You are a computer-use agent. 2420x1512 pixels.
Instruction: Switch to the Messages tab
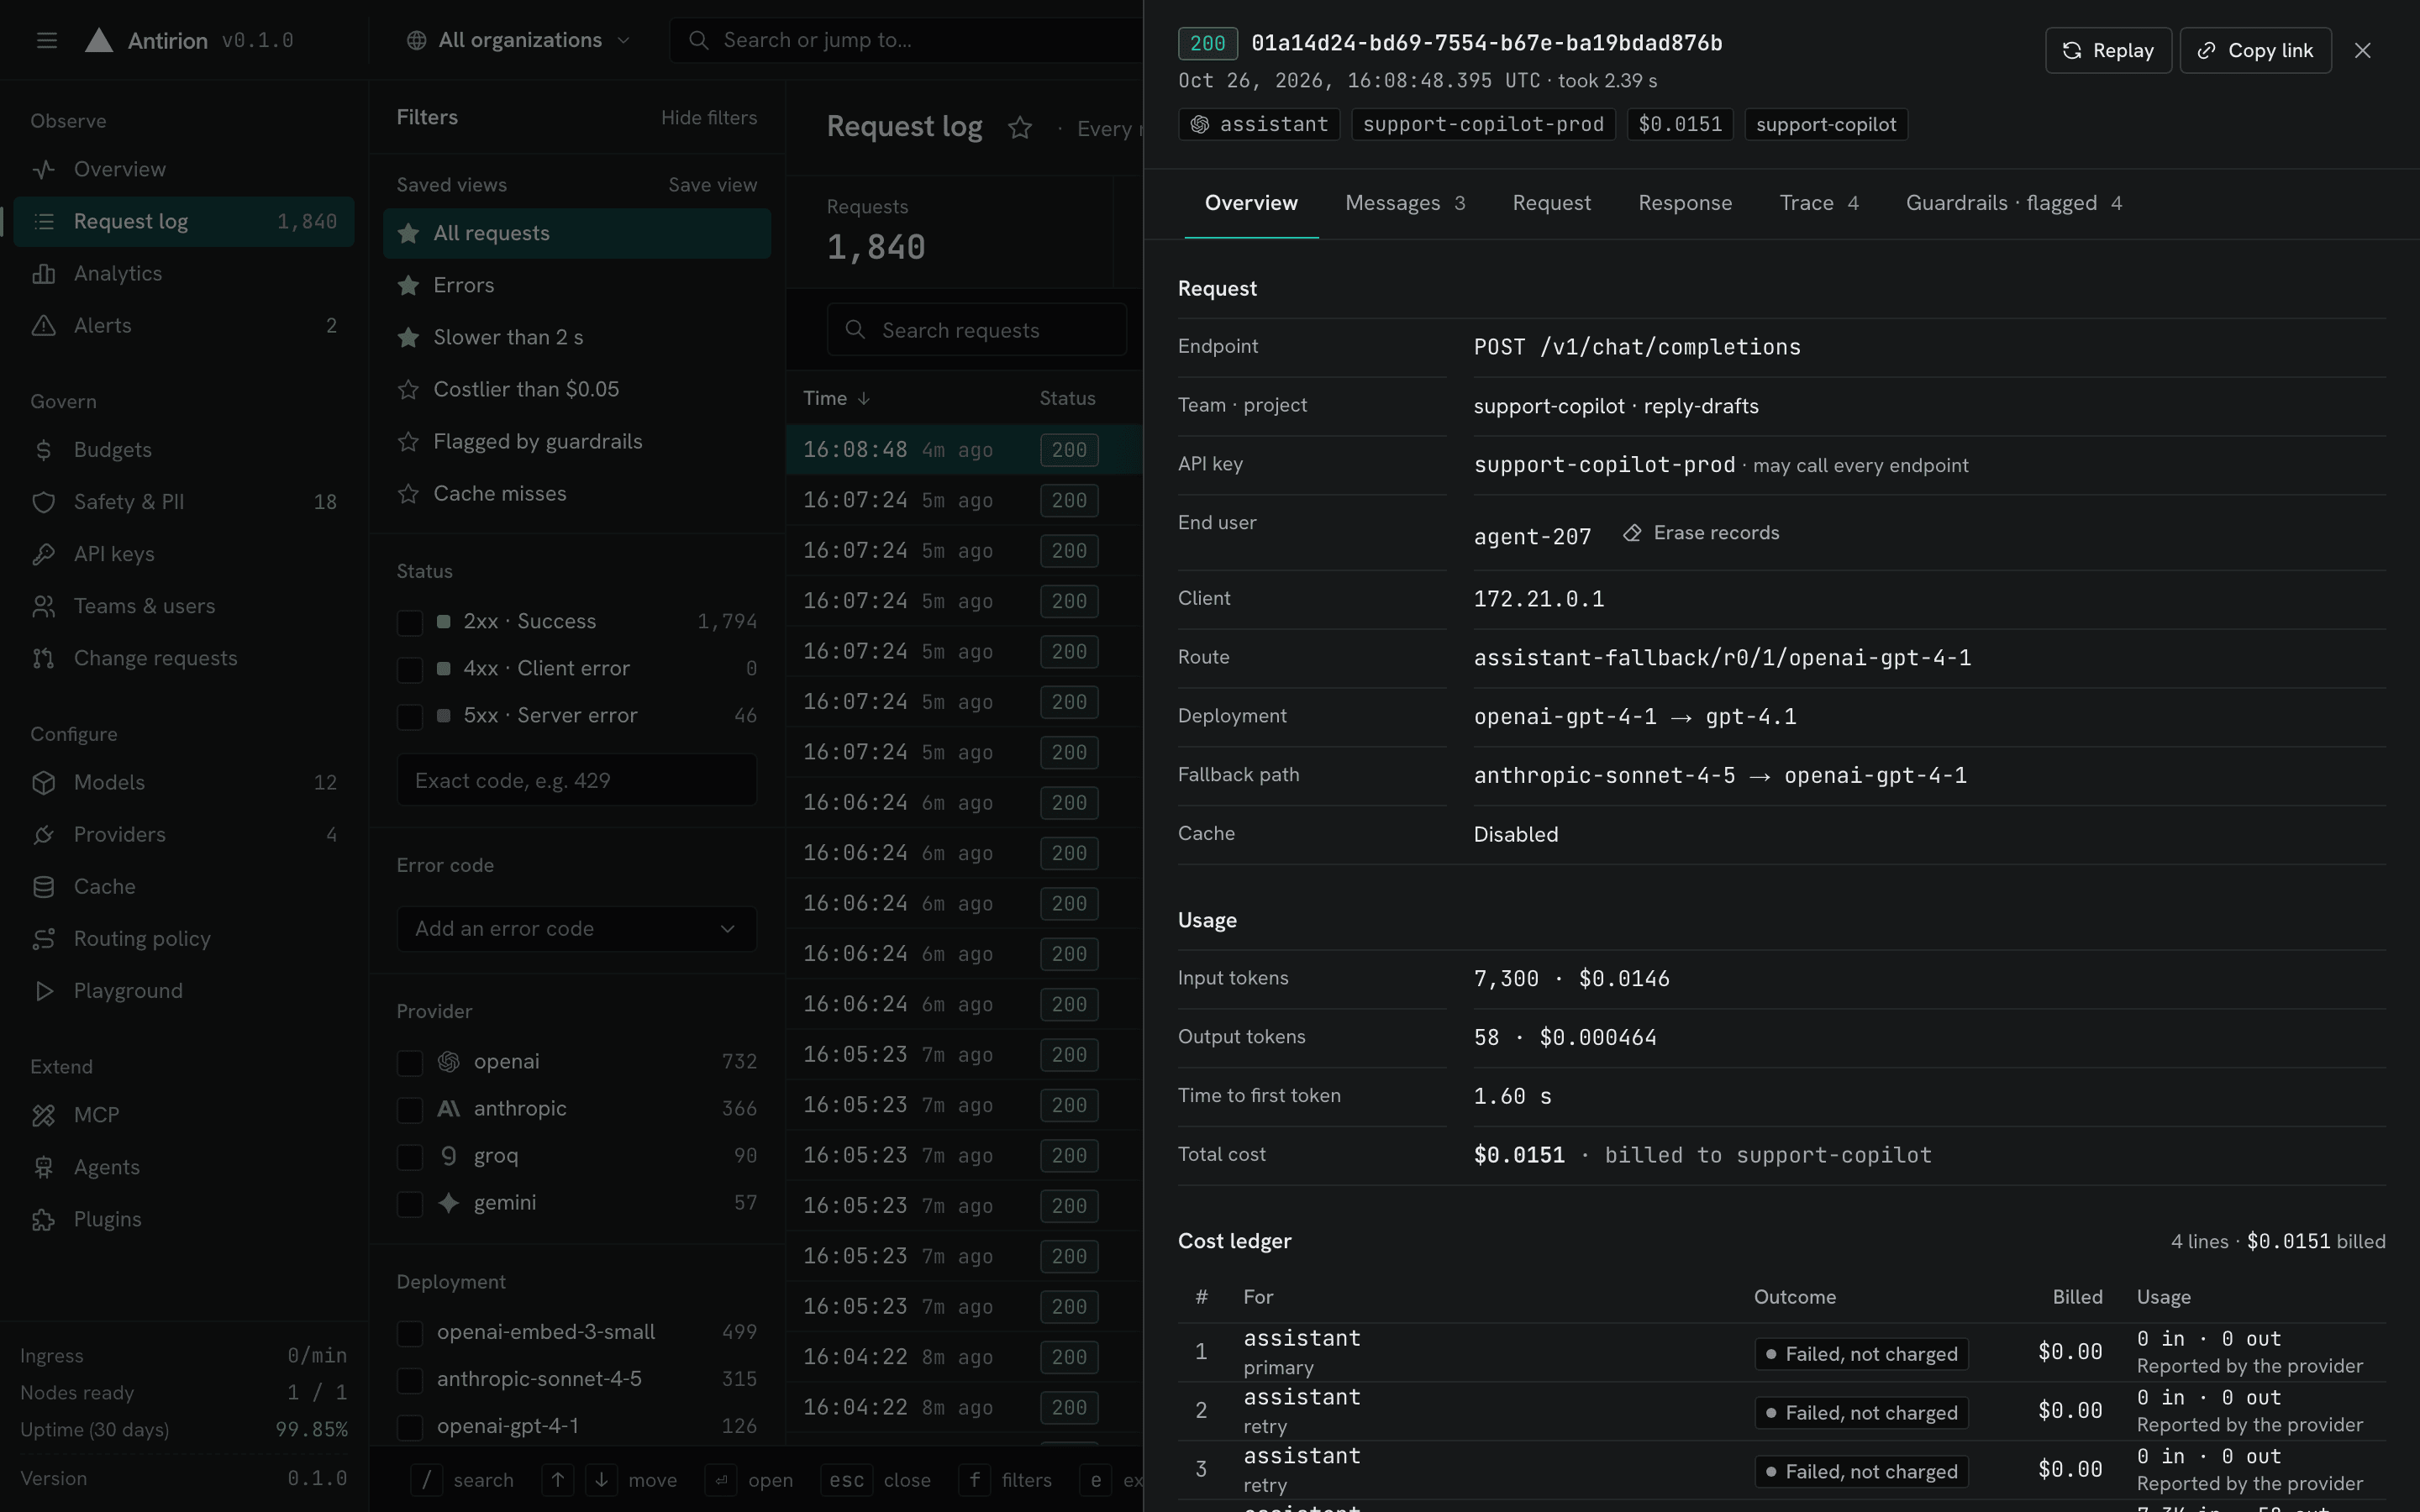[x=1405, y=203]
